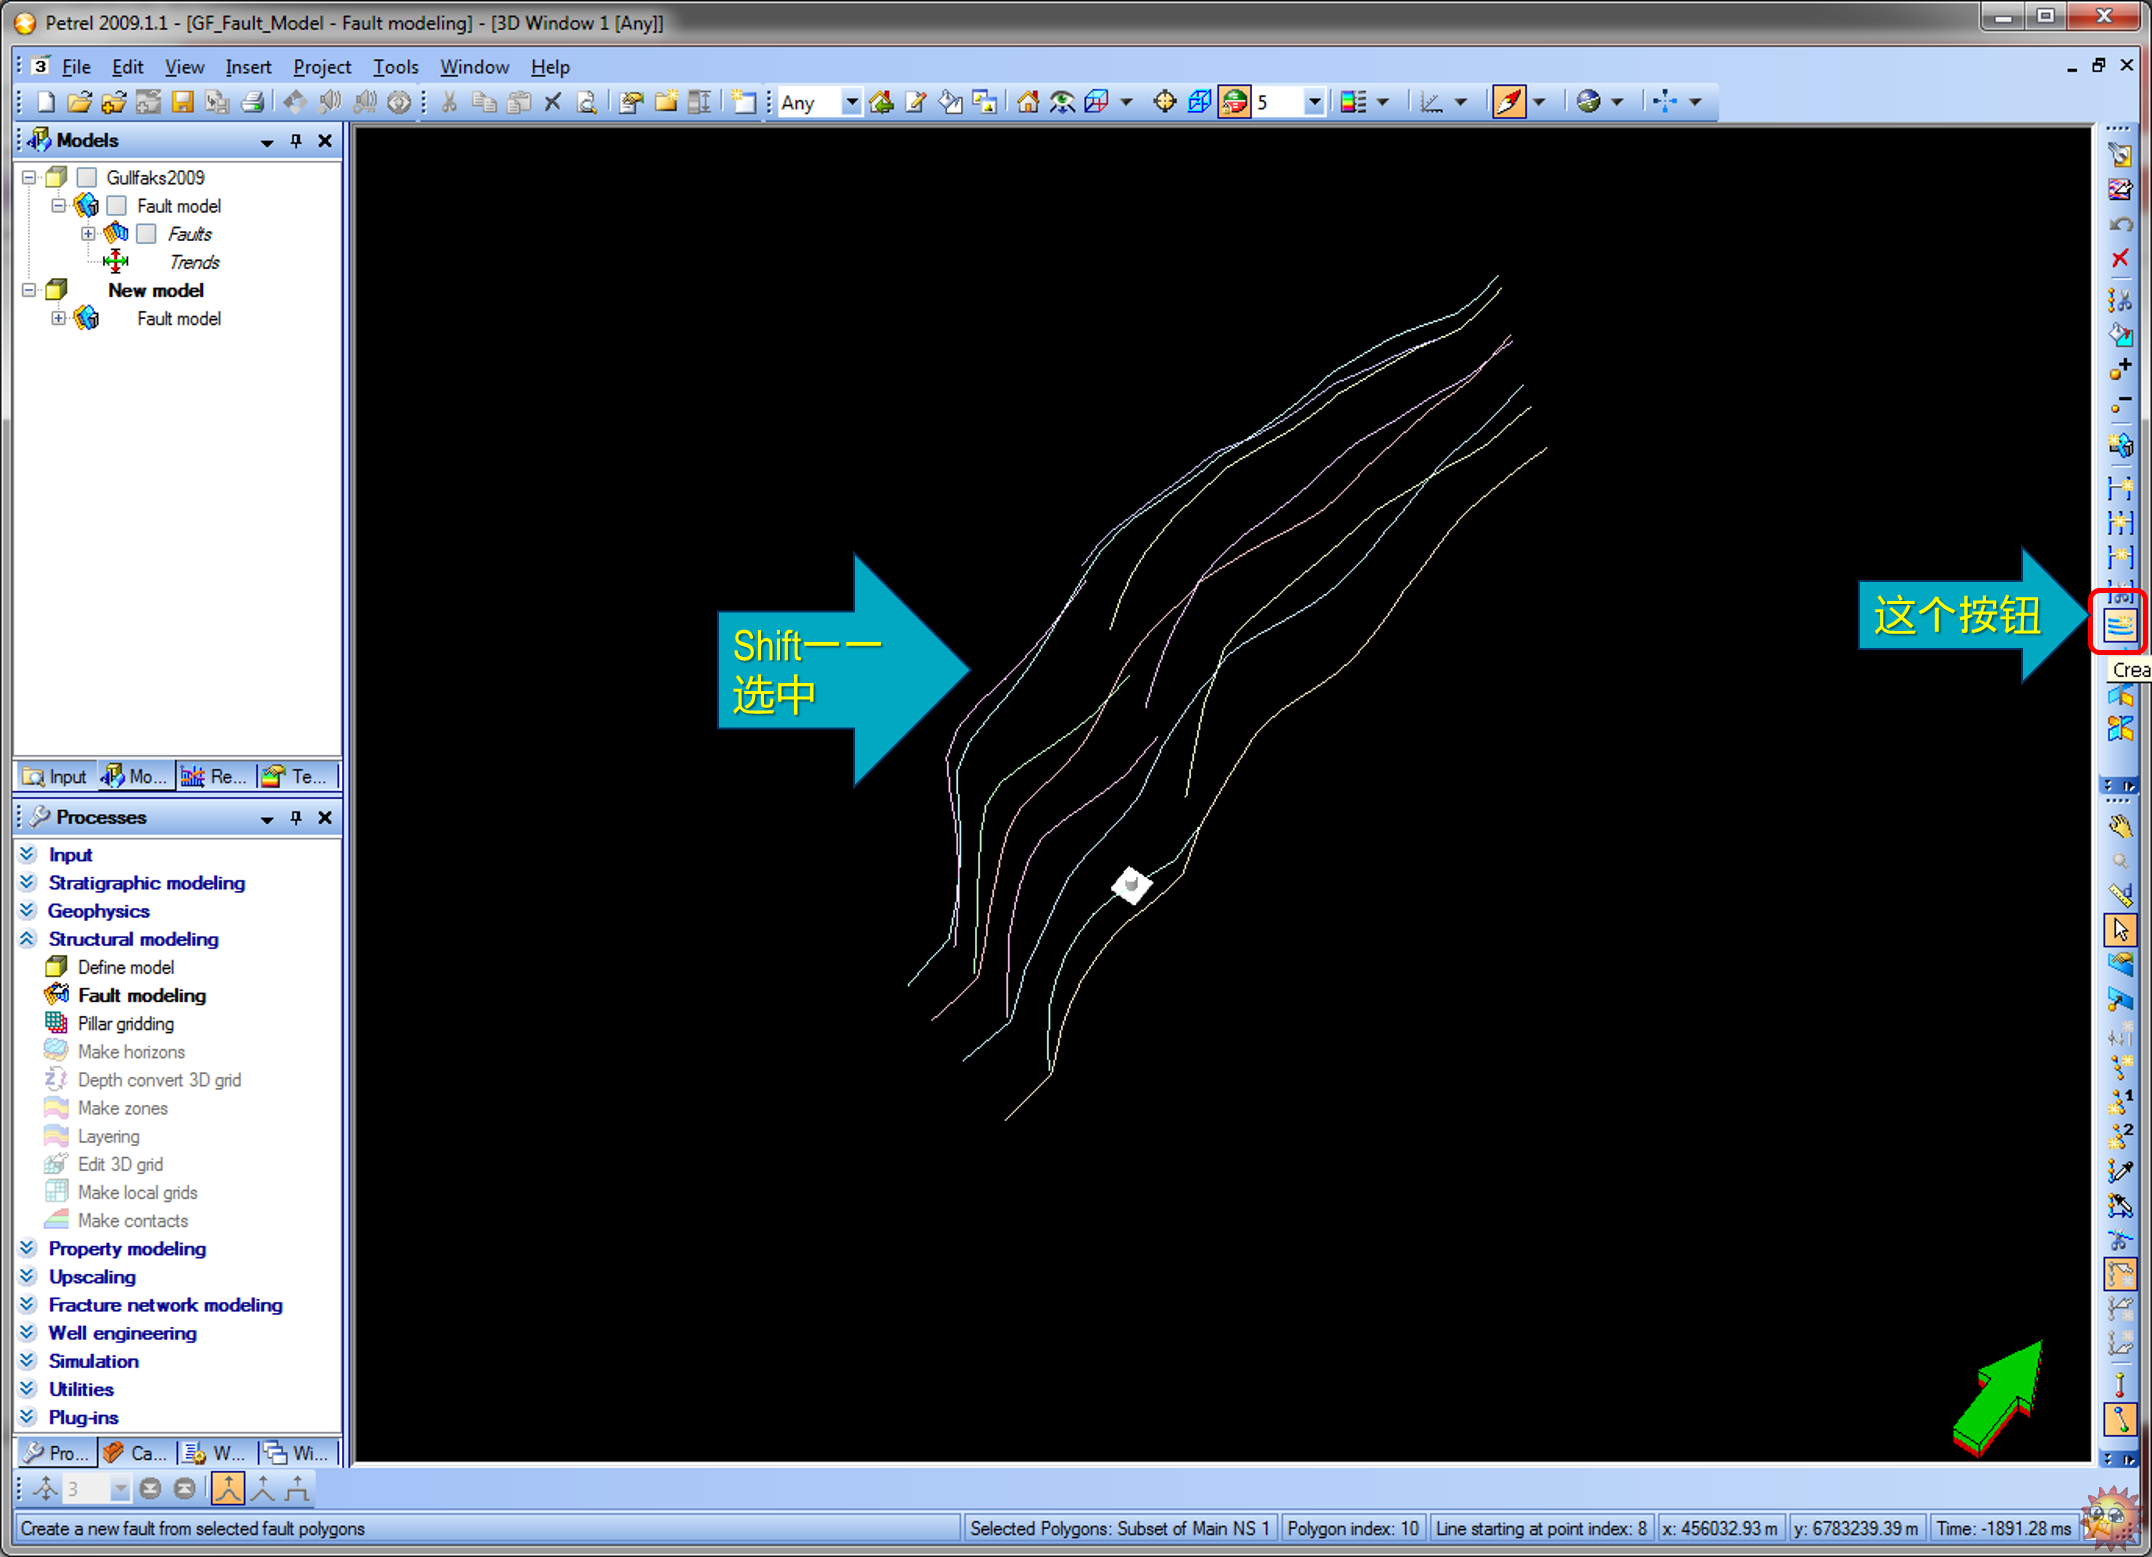Collapse the Structural modeling process group
The width and height of the screenshot is (2152, 1557).
(28, 939)
